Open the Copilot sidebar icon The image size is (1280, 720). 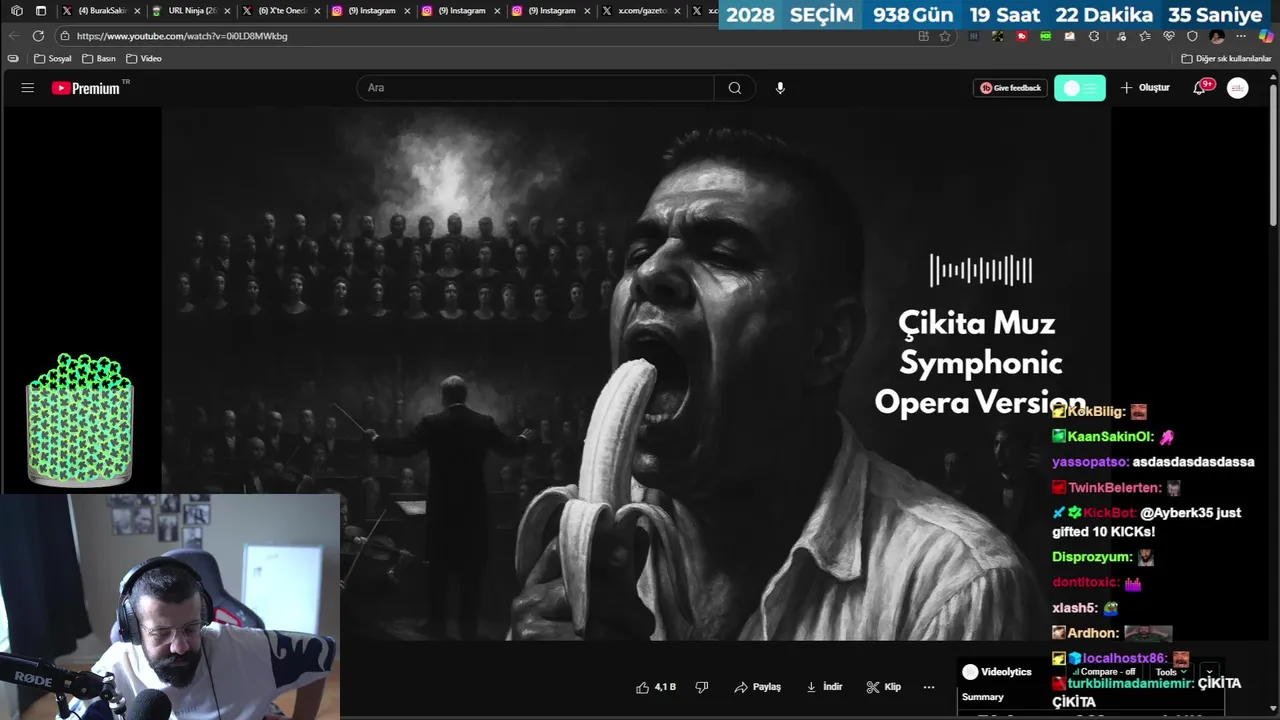point(1266,36)
